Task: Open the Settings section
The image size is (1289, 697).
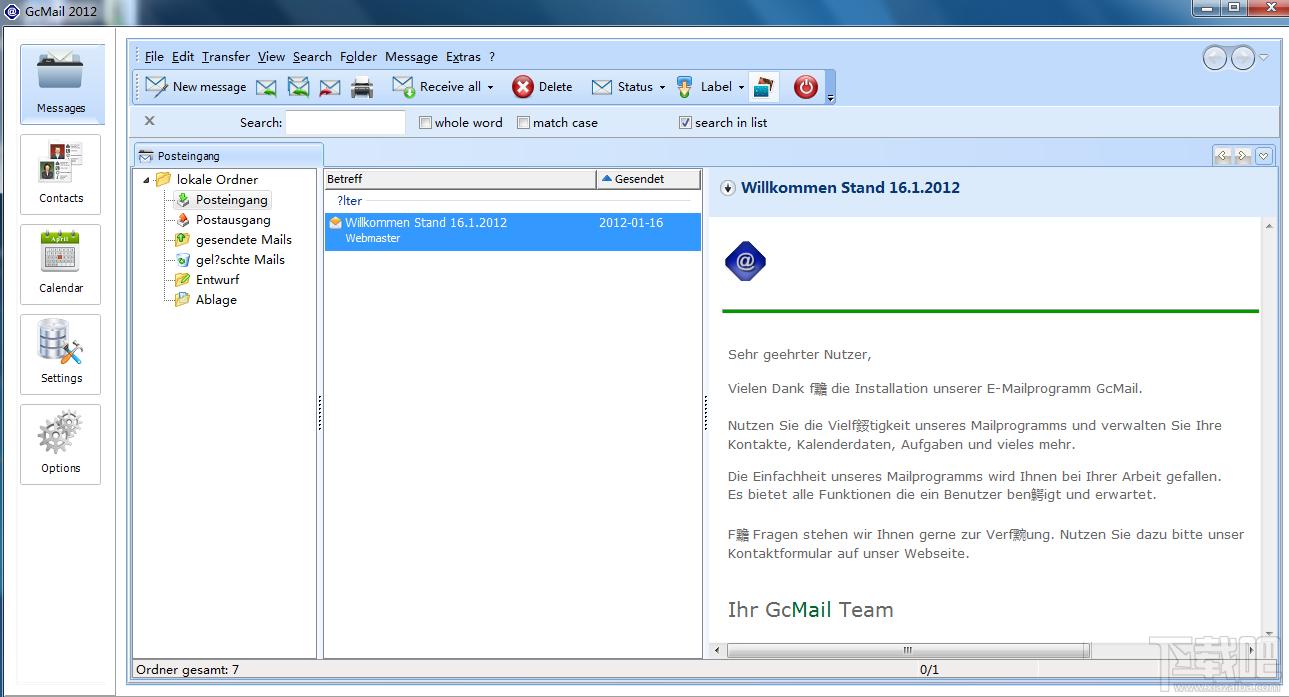Action: coord(61,355)
